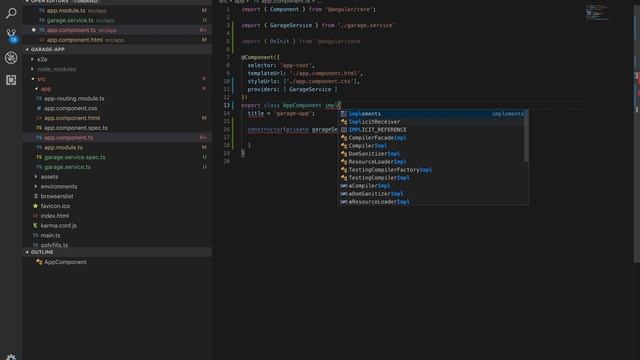Choose the DomSanitizerImpl suggestion
The width and height of the screenshot is (640, 360).
click(x=432, y=154)
